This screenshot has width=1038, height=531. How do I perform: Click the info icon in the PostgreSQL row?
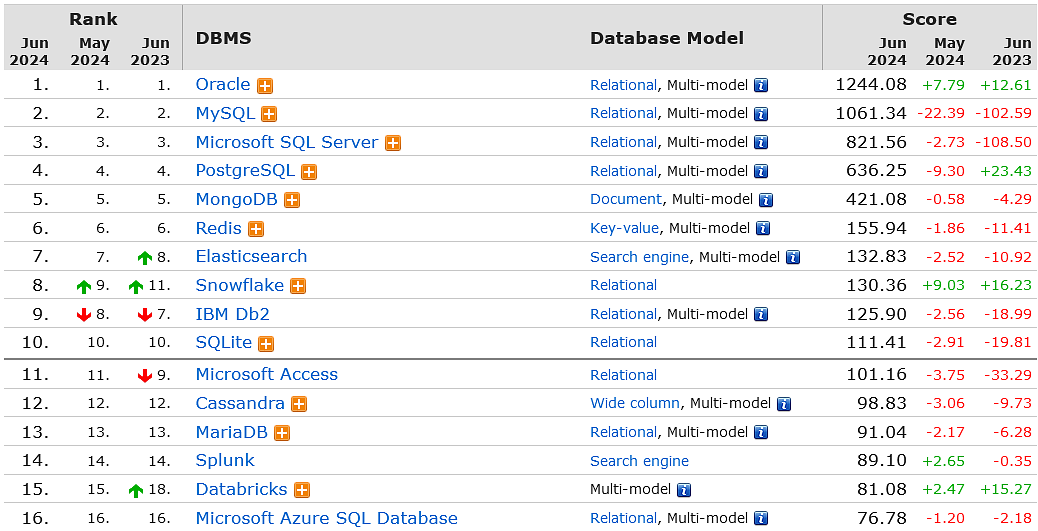tap(761, 171)
